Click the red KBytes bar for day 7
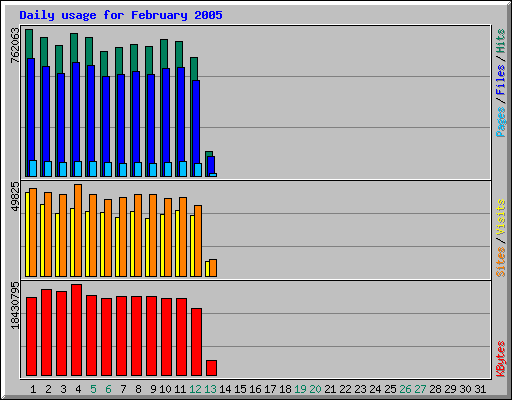 tap(121, 336)
